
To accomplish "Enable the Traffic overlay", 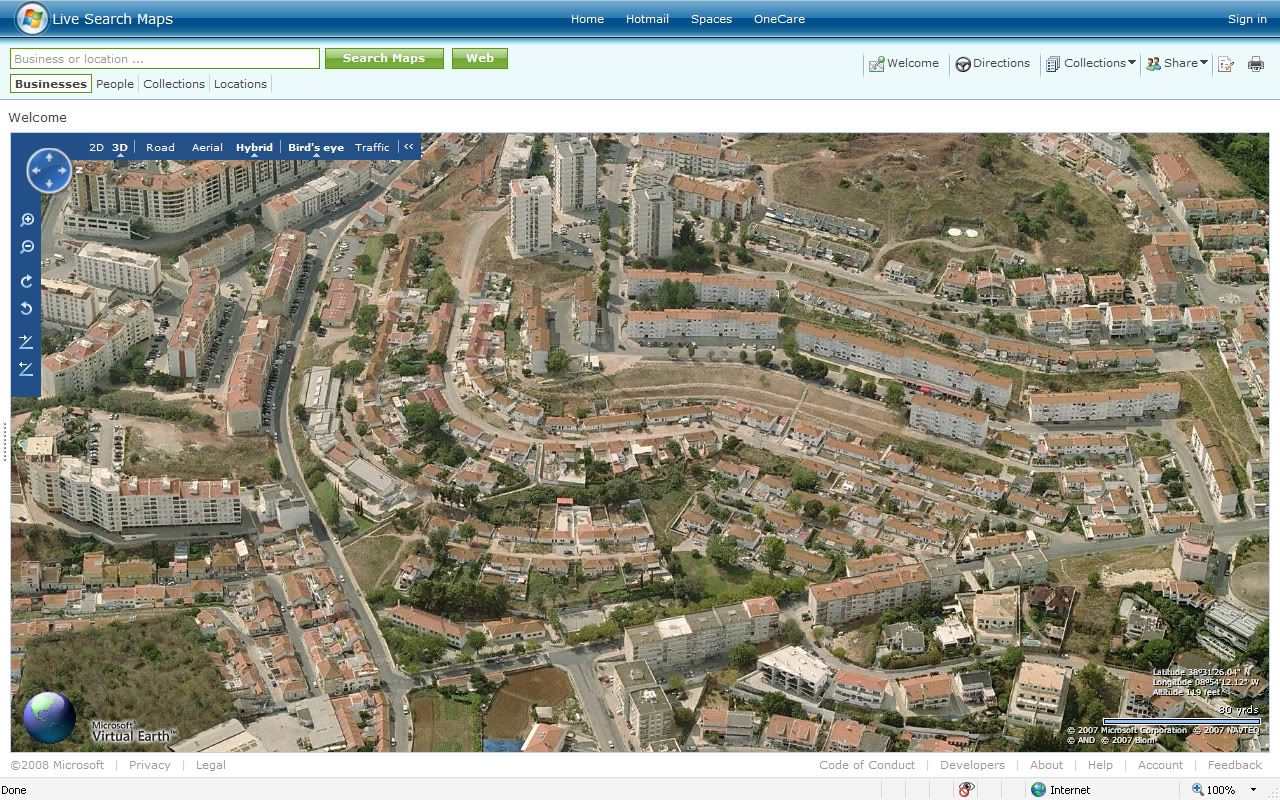I will click(x=372, y=148).
